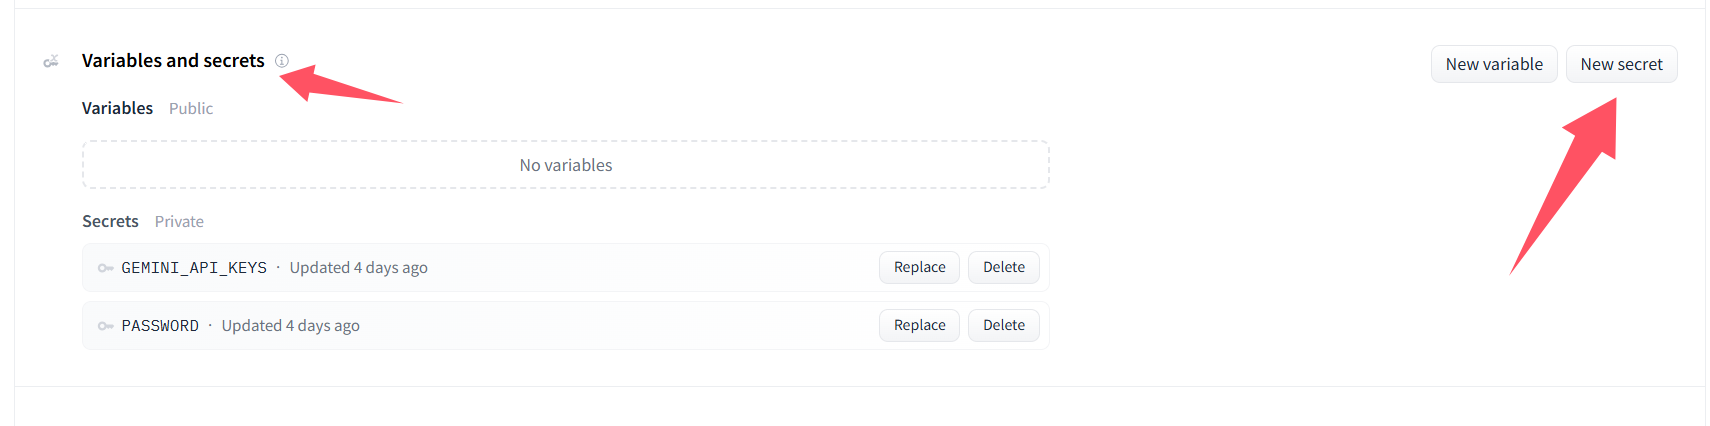Click the key icon next to PASSWORD
The image size is (1710, 426).
pyautogui.click(x=105, y=326)
